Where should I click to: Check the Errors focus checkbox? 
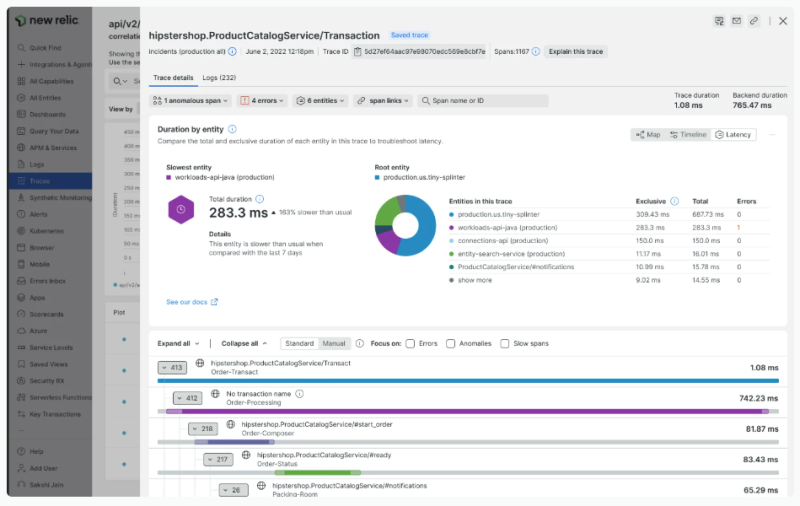(410, 344)
